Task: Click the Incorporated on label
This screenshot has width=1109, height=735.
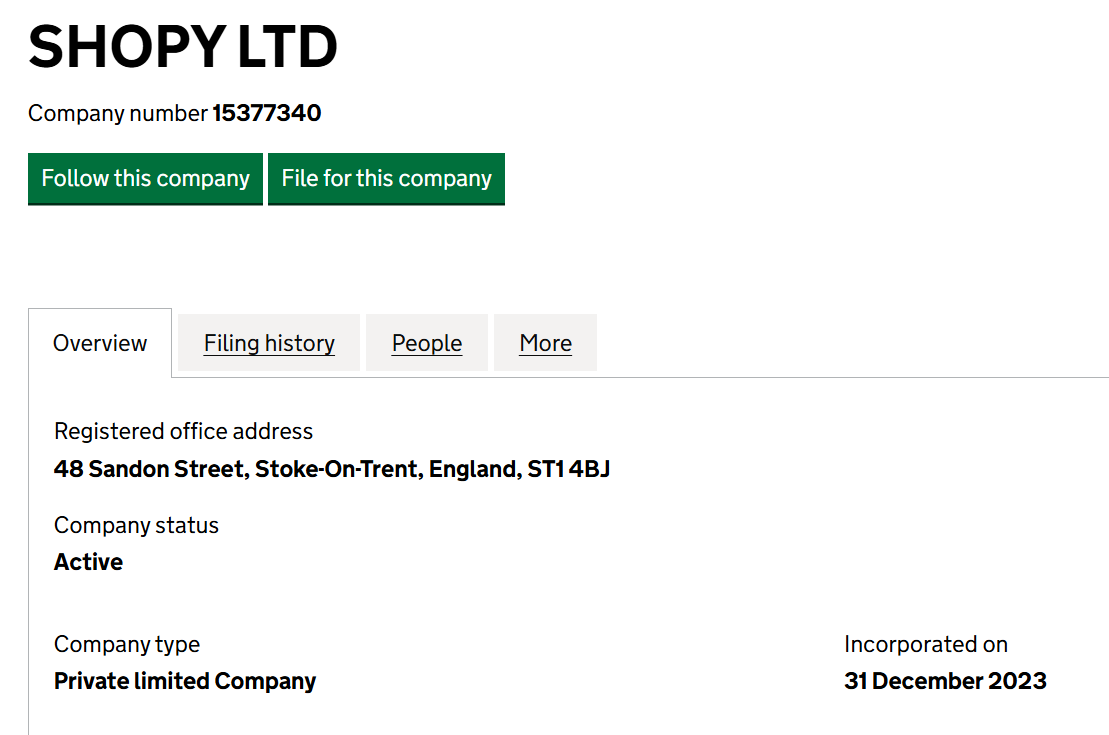Action: coord(925,644)
